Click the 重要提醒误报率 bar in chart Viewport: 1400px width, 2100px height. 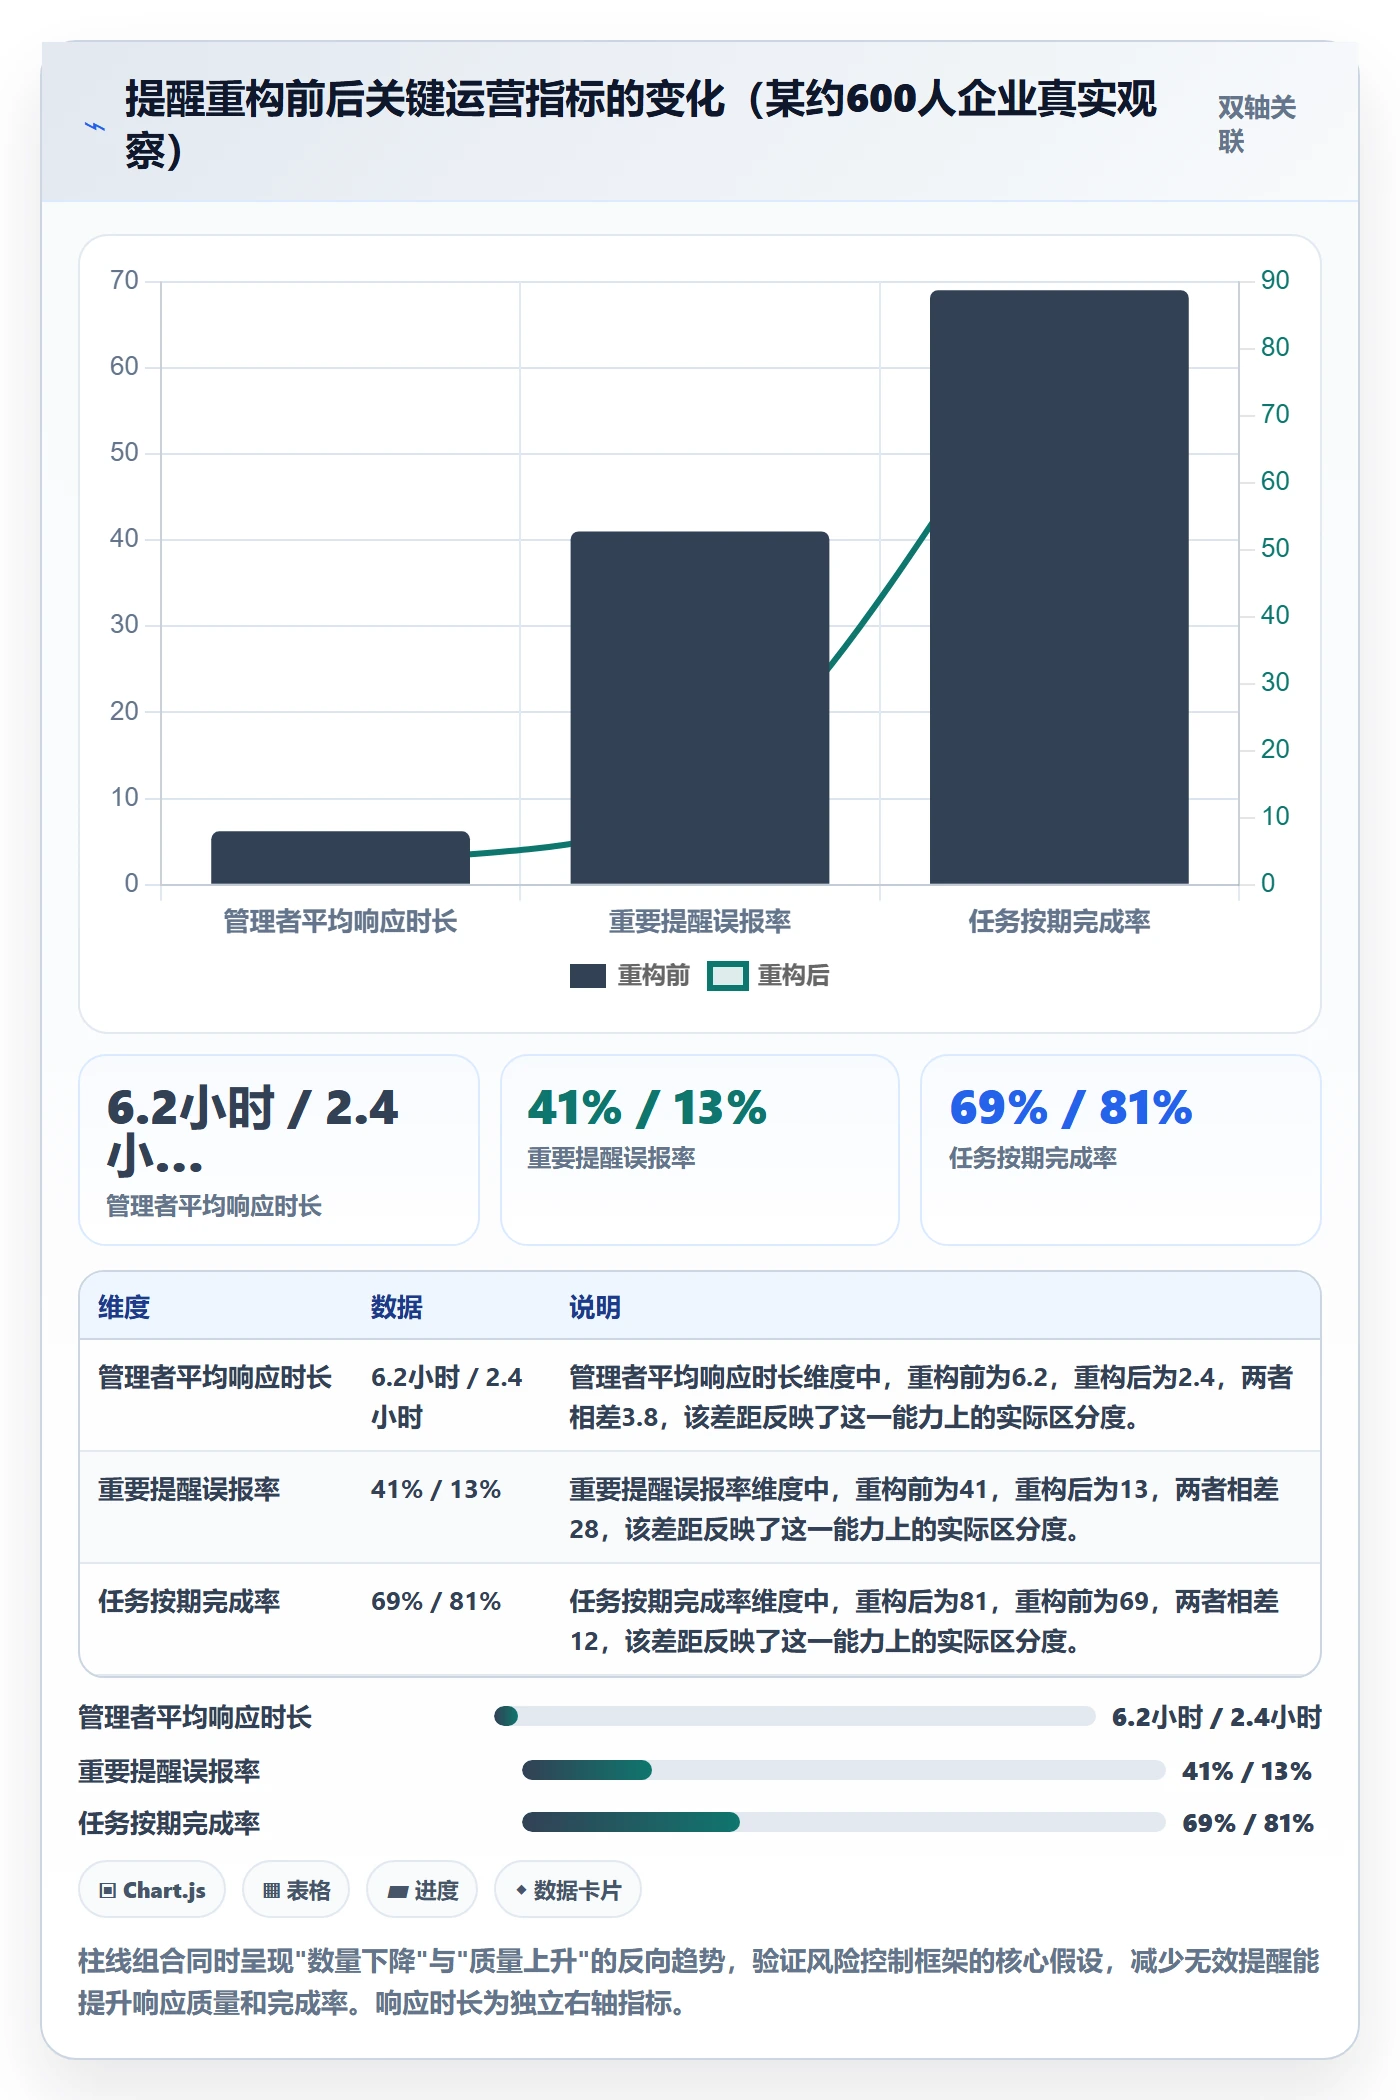[x=700, y=708]
